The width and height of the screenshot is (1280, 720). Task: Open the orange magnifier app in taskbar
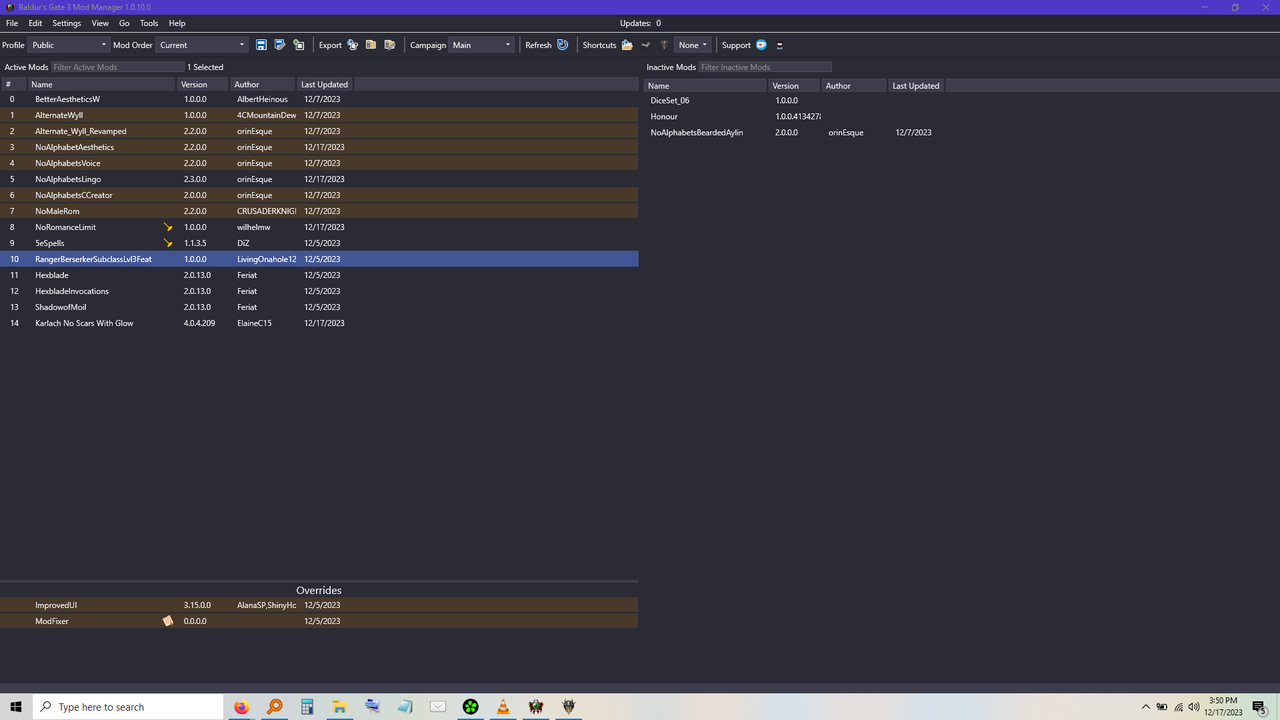coord(274,707)
